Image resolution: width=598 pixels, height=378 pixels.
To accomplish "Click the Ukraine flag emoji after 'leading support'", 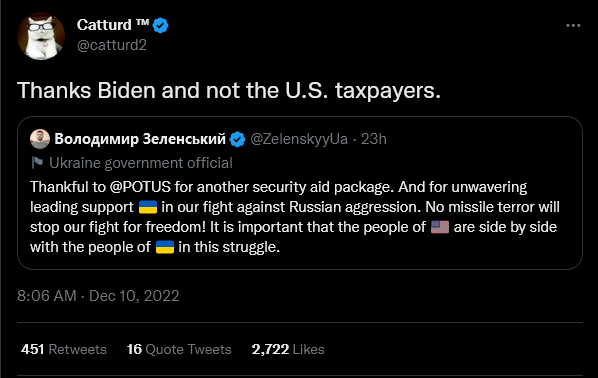I will [148, 207].
